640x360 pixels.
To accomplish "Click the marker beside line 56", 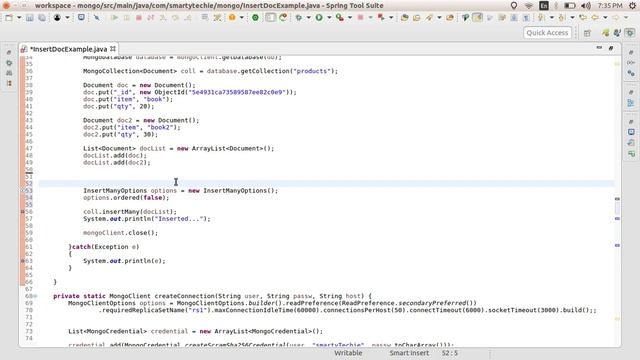I will click(22, 212).
